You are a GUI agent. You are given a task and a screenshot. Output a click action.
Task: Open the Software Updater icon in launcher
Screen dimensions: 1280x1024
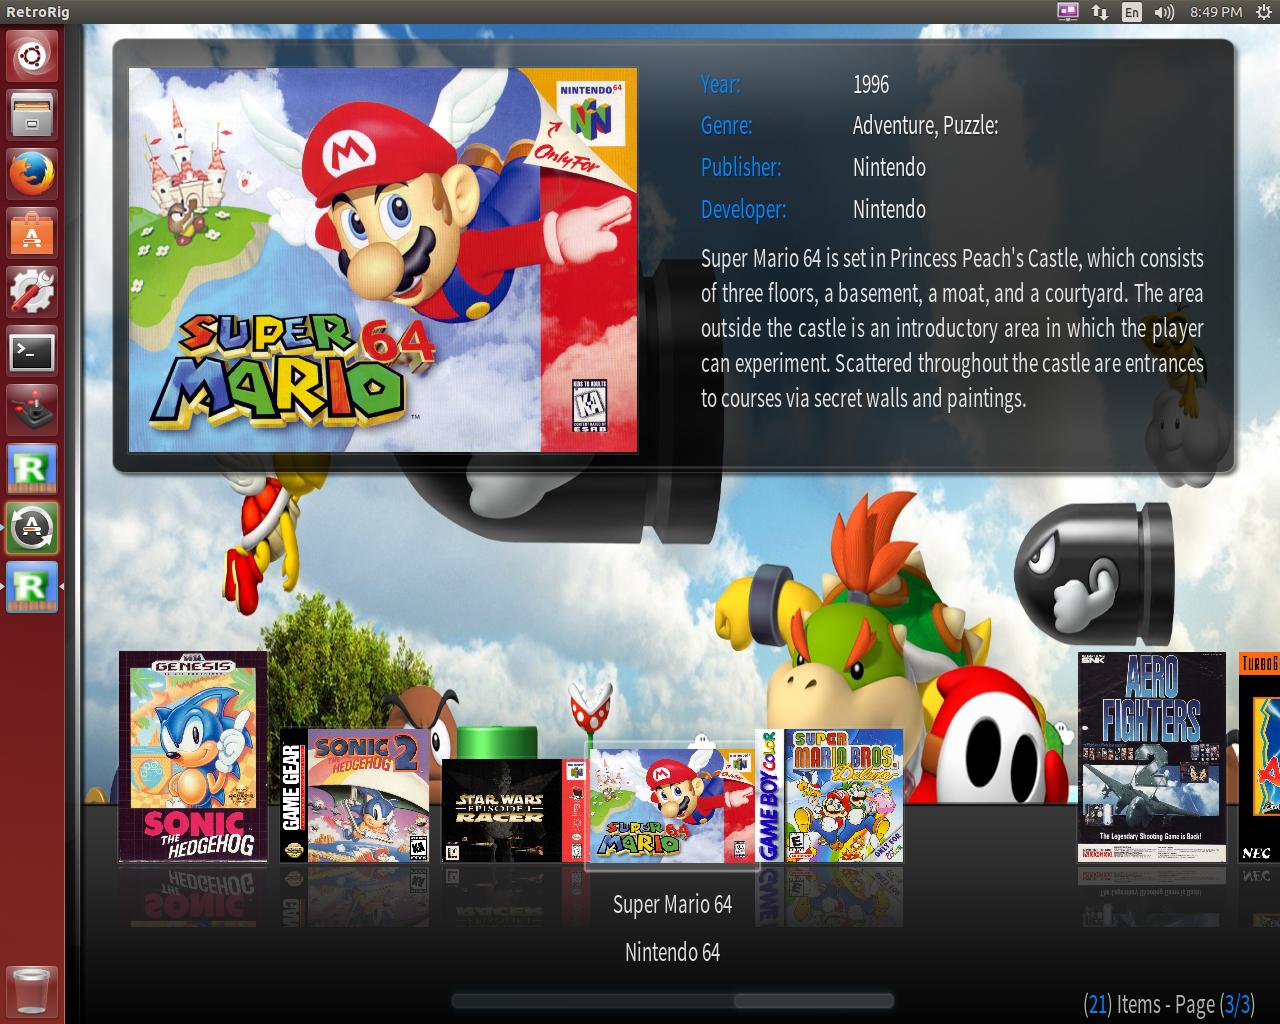pyautogui.click(x=32, y=528)
